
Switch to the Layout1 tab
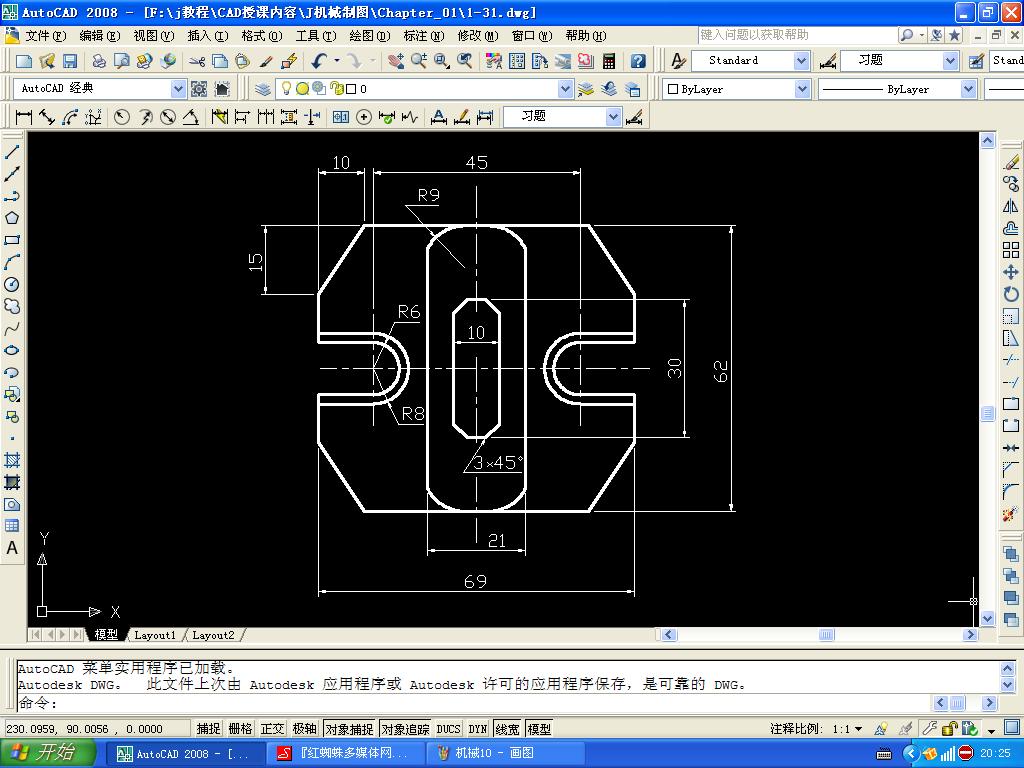[x=155, y=635]
